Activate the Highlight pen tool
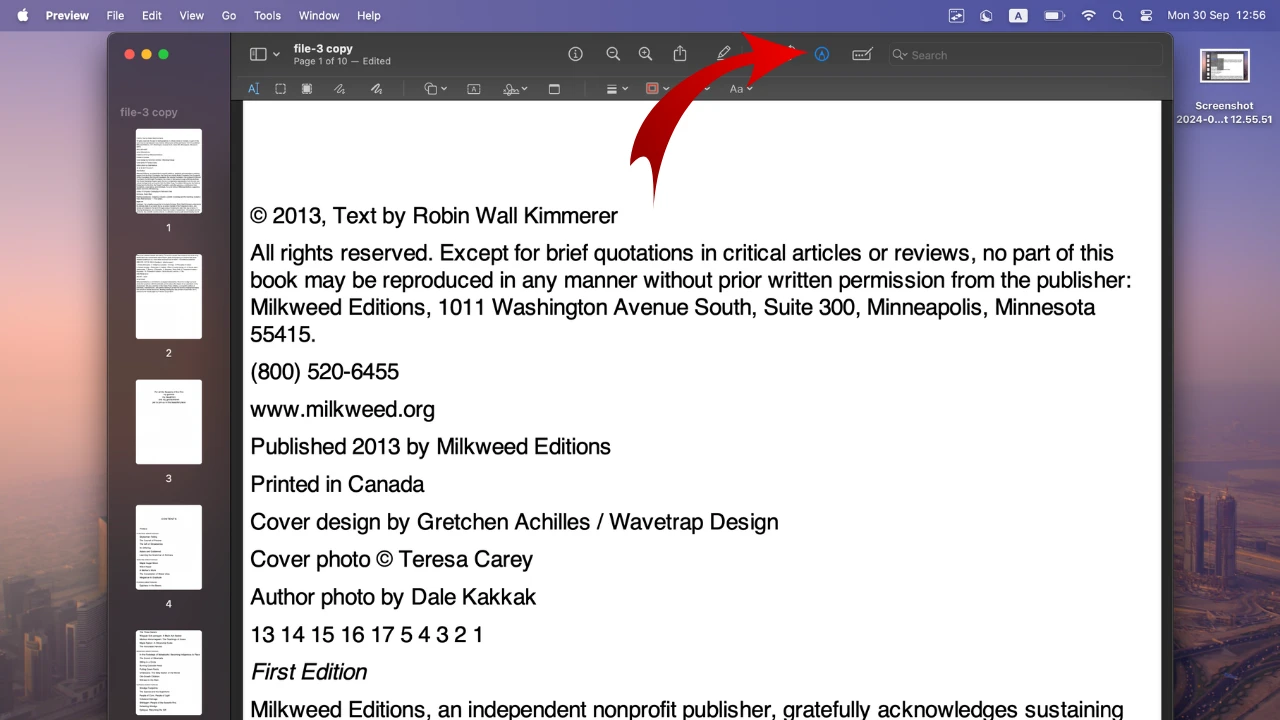 point(724,54)
